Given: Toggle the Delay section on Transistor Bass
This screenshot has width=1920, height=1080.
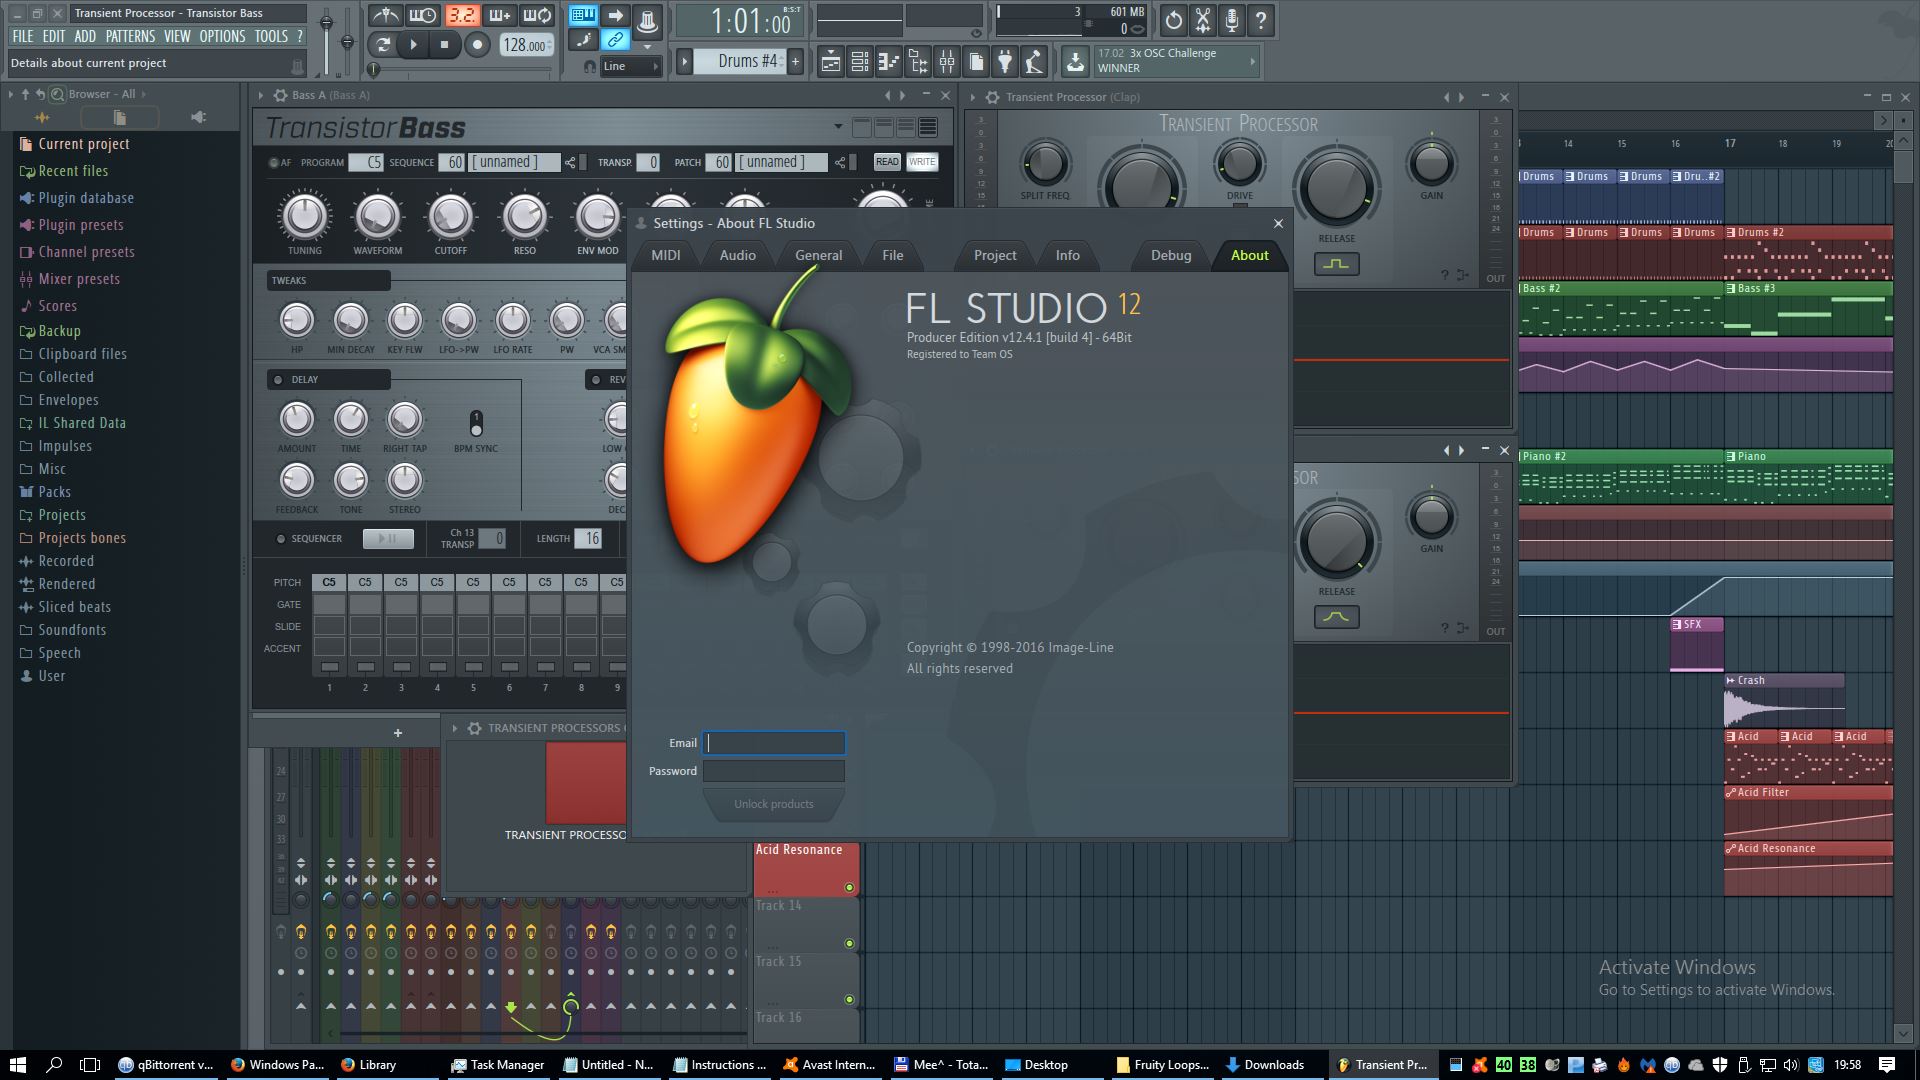Looking at the screenshot, I should (x=278, y=380).
